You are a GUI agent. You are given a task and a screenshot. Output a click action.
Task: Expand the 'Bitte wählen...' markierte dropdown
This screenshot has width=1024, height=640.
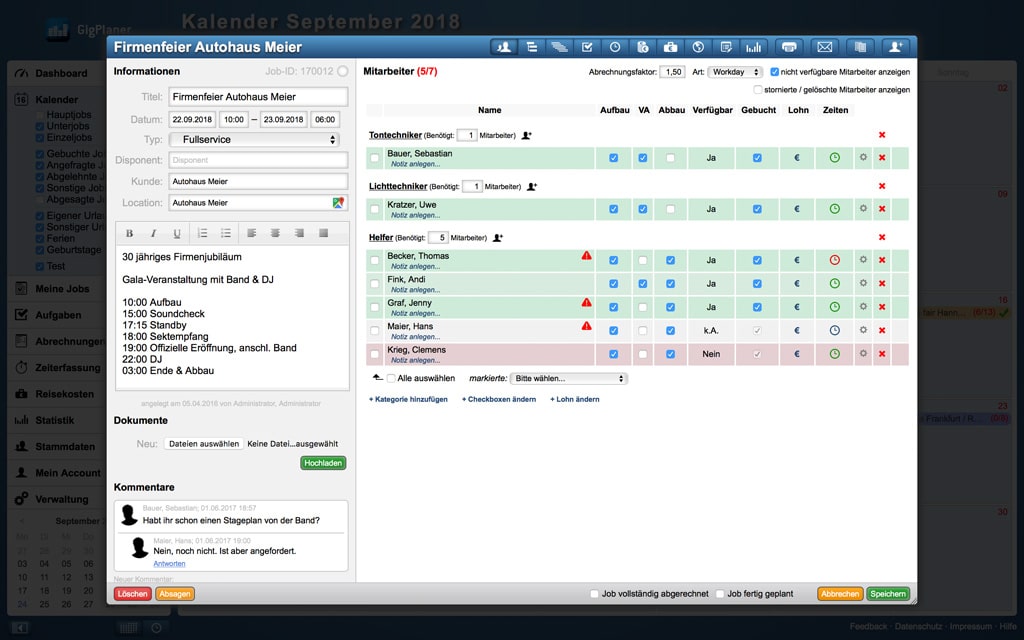[x=568, y=379]
